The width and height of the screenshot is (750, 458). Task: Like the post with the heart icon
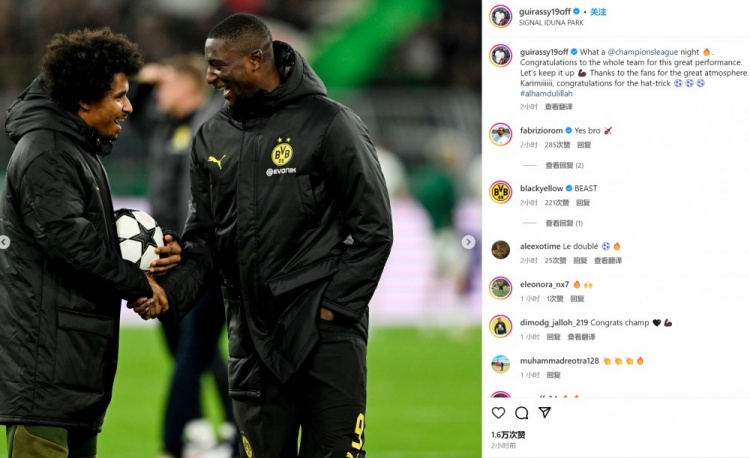(x=498, y=413)
